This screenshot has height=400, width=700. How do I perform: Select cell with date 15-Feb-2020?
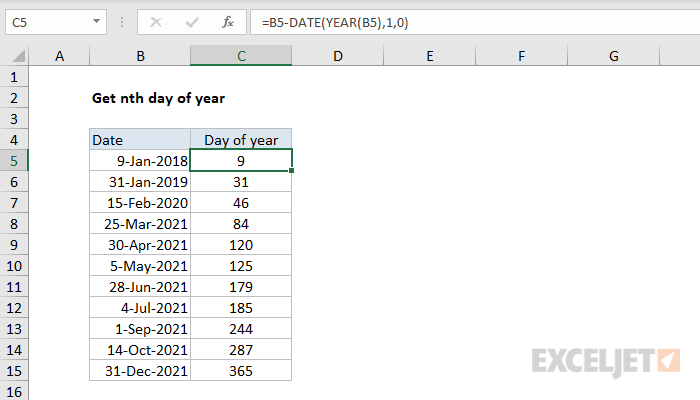click(140, 203)
